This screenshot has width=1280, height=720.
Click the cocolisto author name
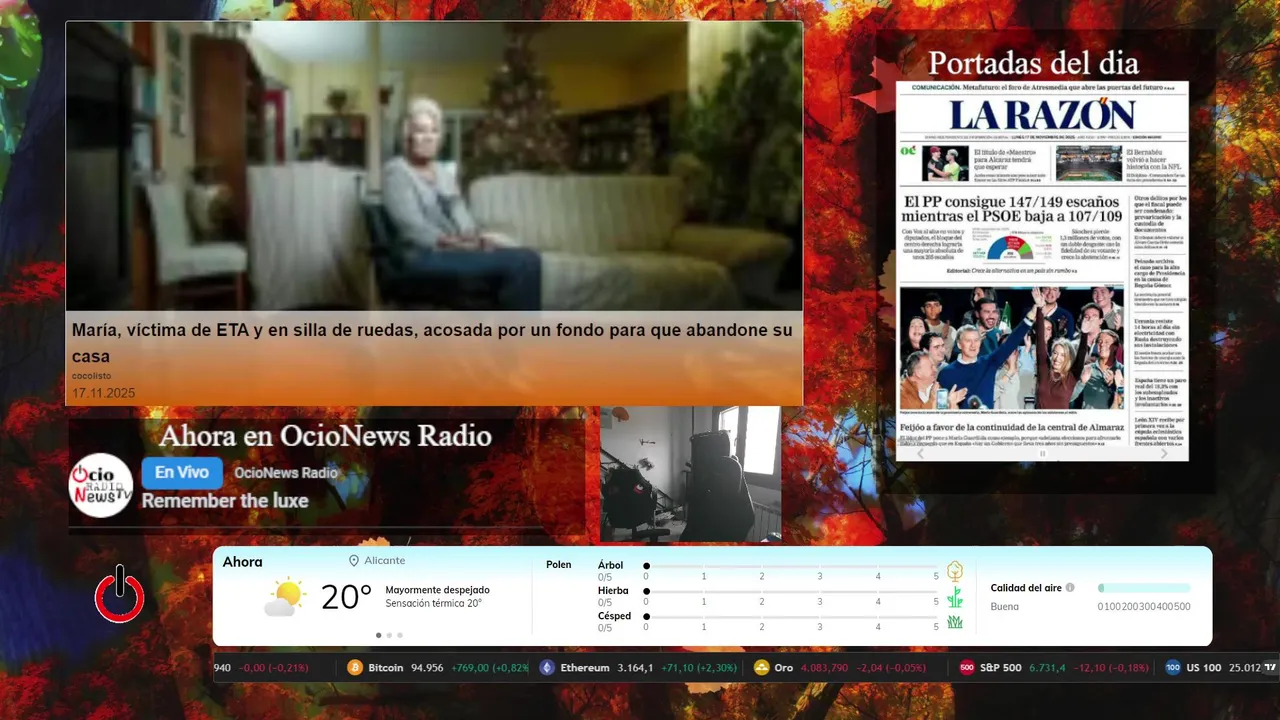[x=92, y=376]
